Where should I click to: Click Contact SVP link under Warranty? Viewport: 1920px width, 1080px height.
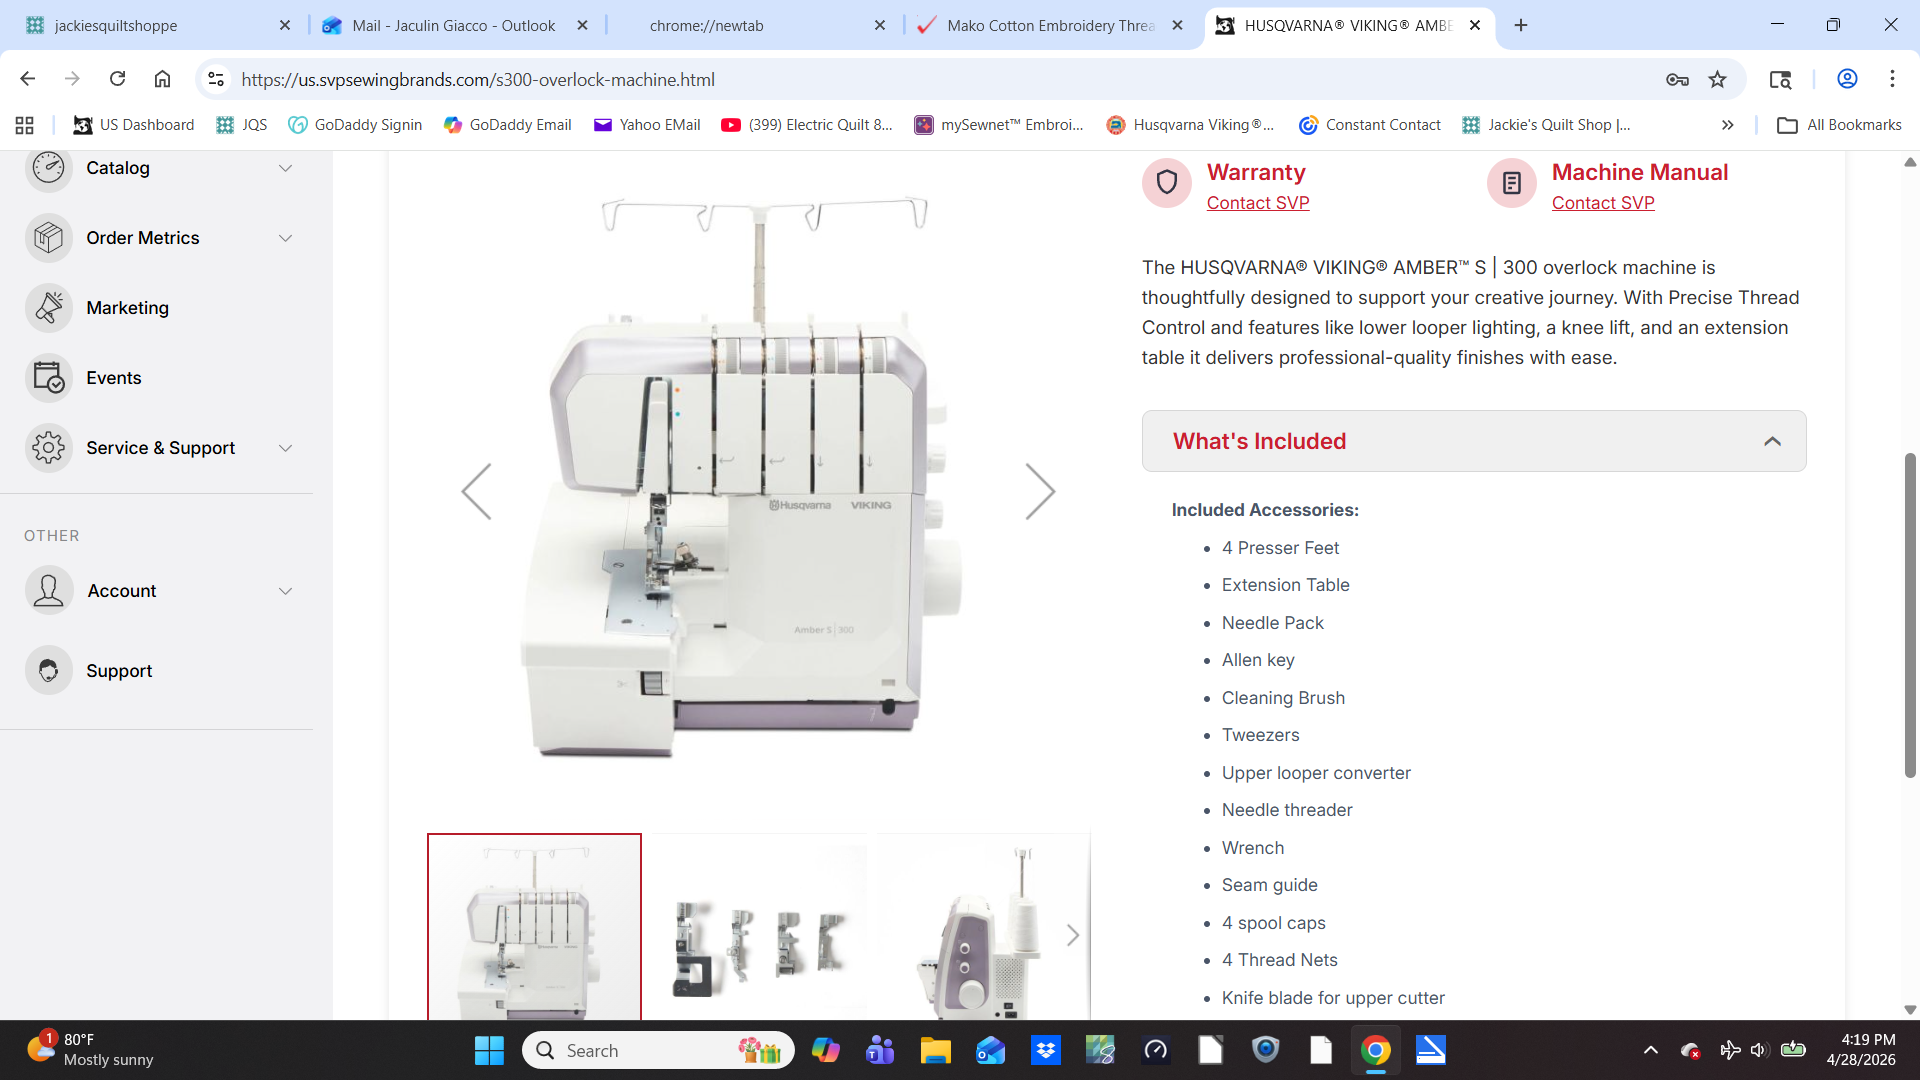point(1257,203)
